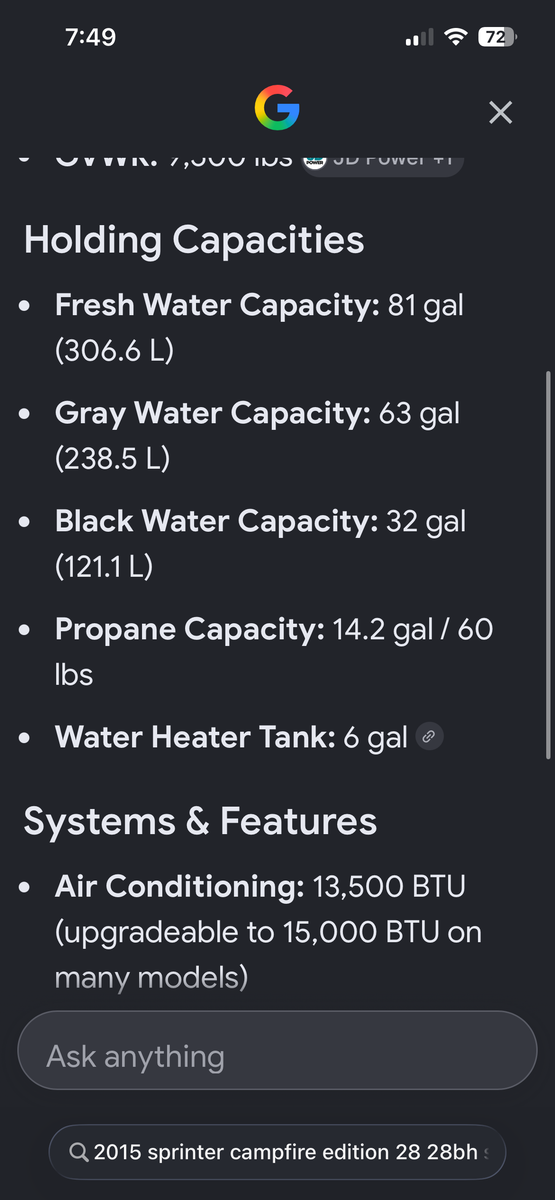555x1200 pixels.
Task: Tap the JD Power source chip
Action: pyautogui.click(x=382, y=160)
